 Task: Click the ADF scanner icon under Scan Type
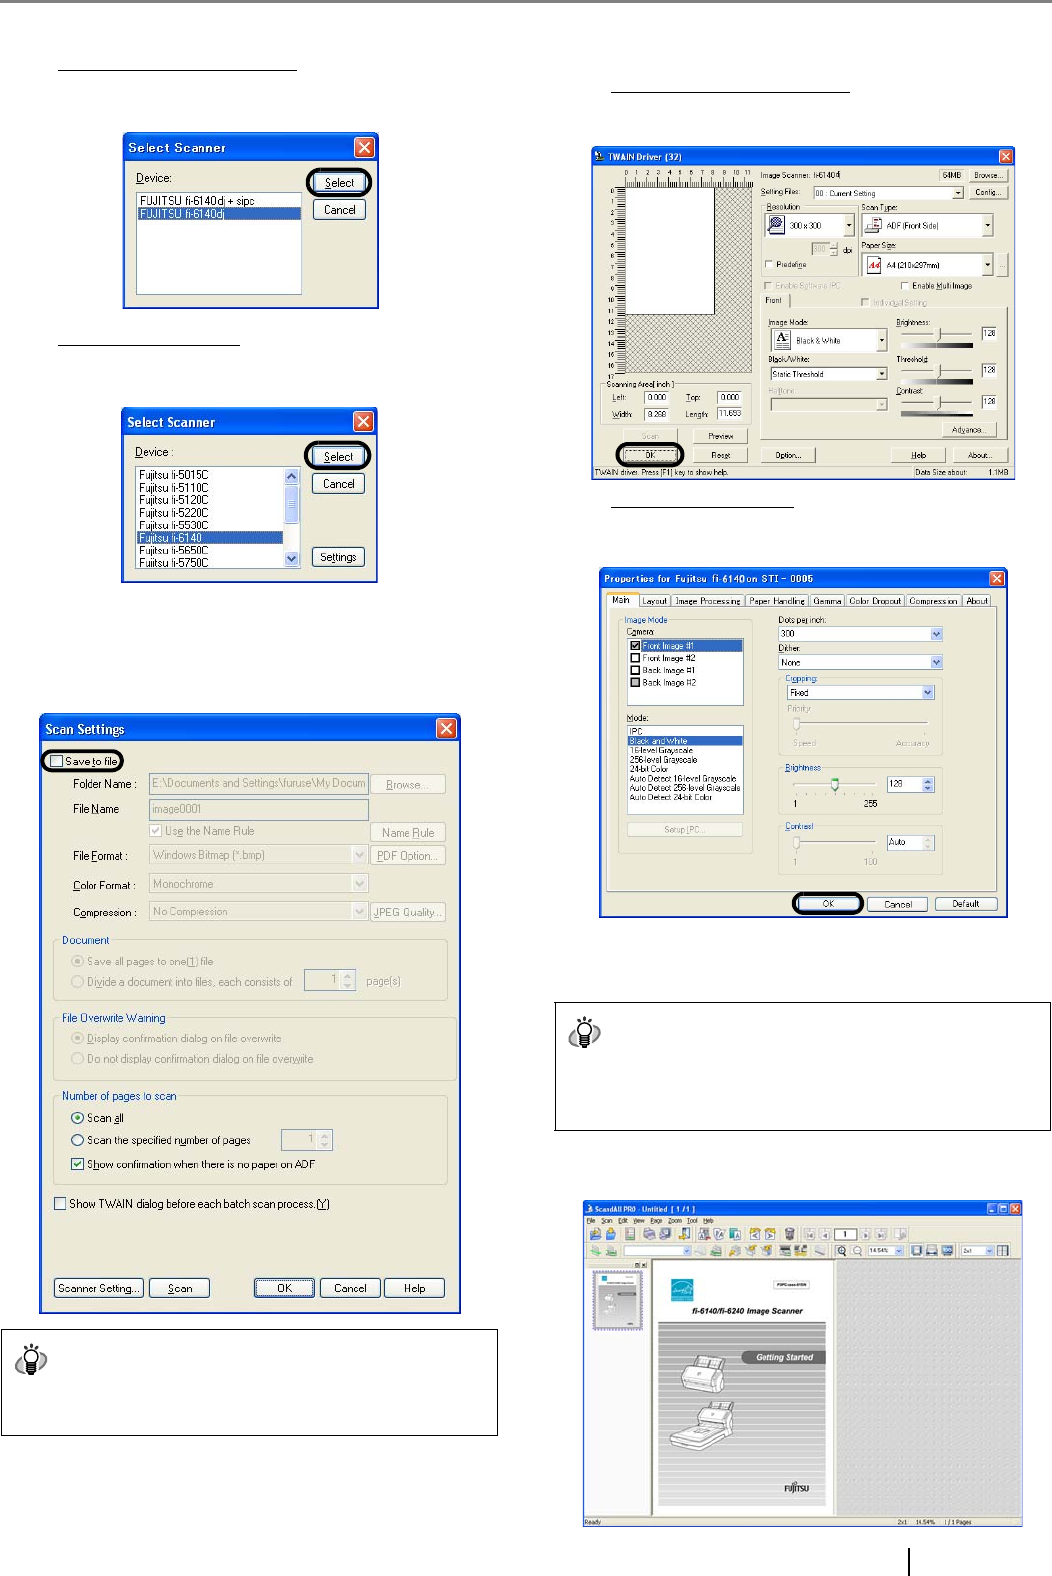pos(873,225)
